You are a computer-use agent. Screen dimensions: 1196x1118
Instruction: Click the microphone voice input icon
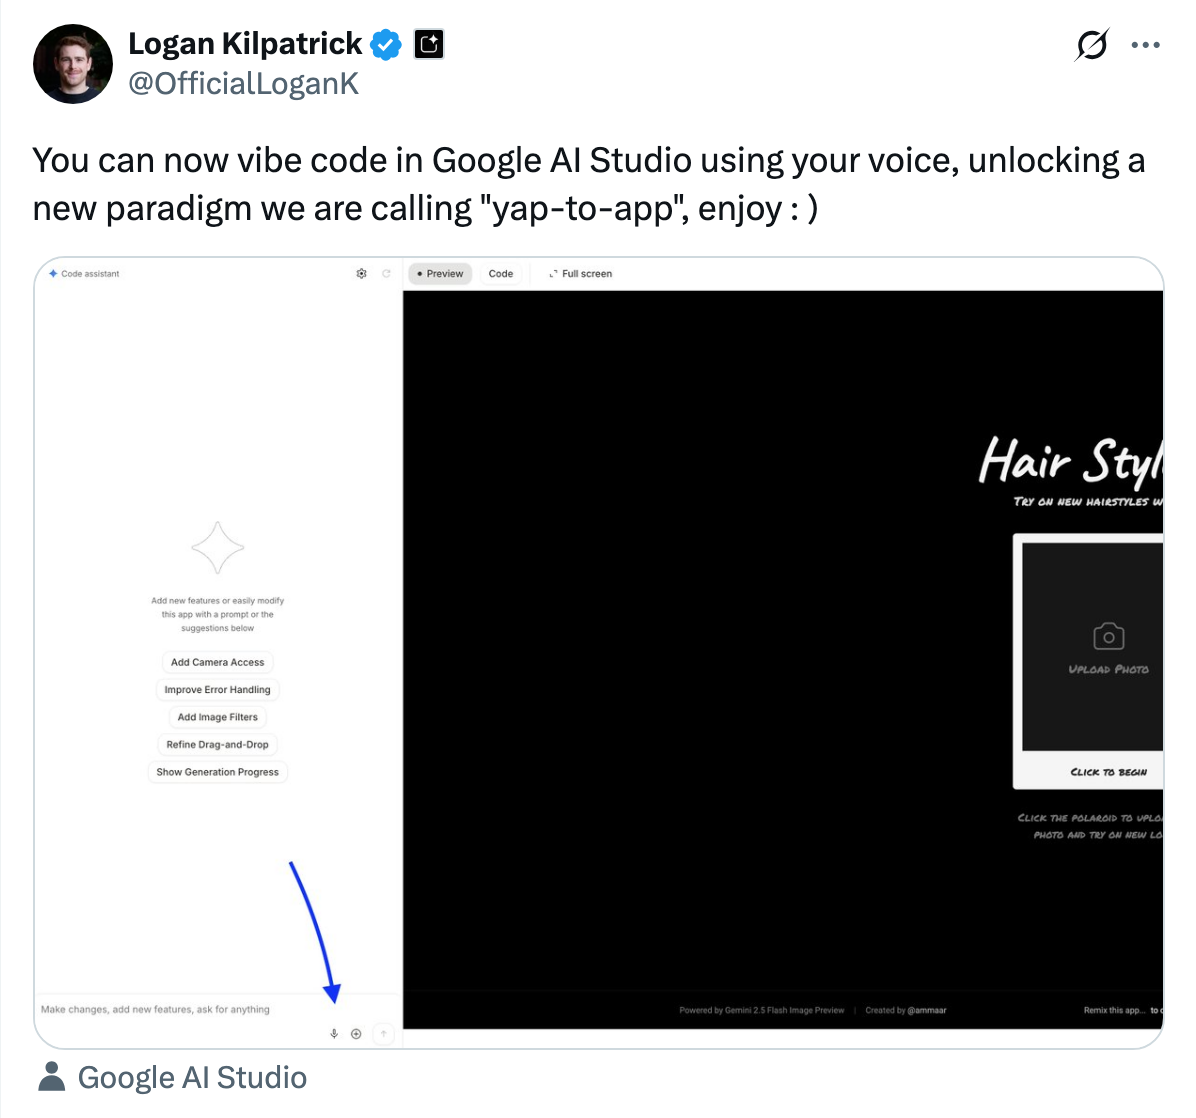[x=334, y=1034]
